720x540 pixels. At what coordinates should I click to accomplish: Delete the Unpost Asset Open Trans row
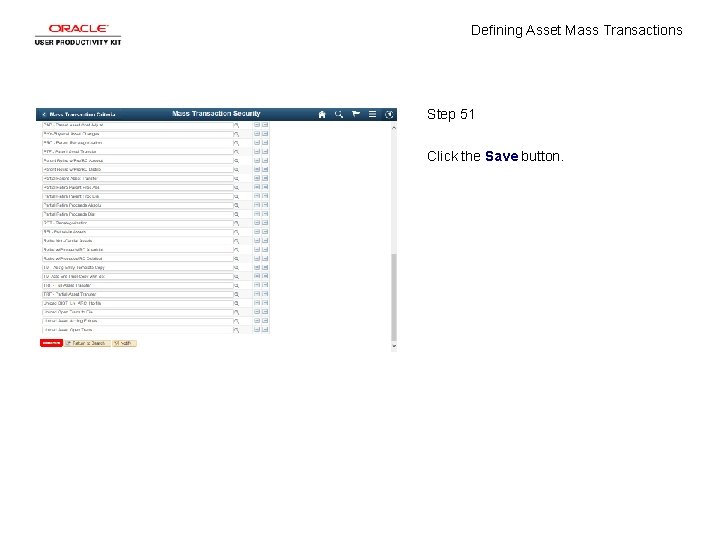265,330
